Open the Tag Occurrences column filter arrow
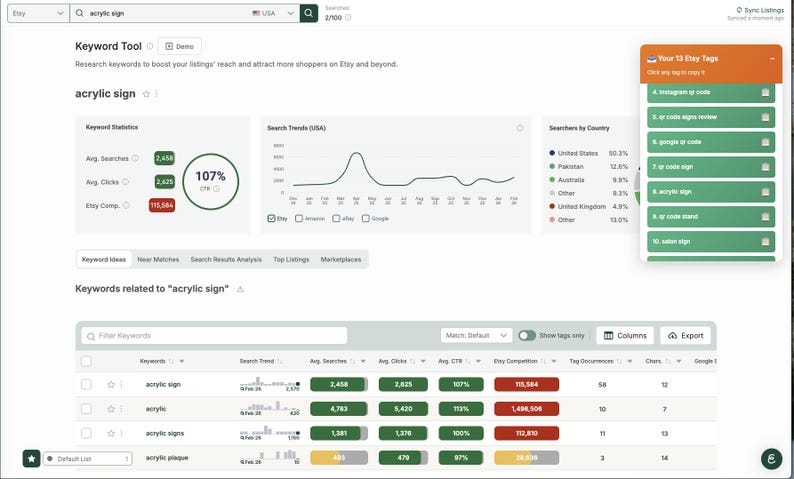This screenshot has width=794, height=479. [x=630, y=361]
